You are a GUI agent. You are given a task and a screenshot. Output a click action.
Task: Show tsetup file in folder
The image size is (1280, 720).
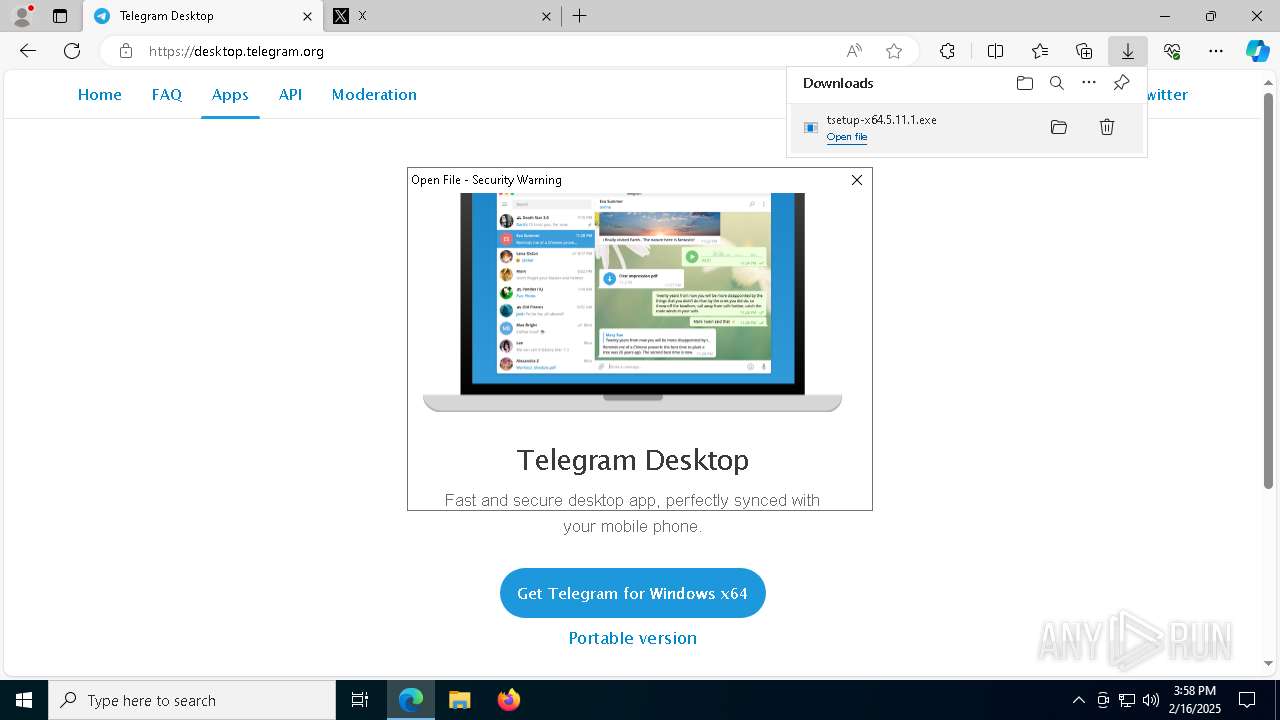tap(1059, 127)
